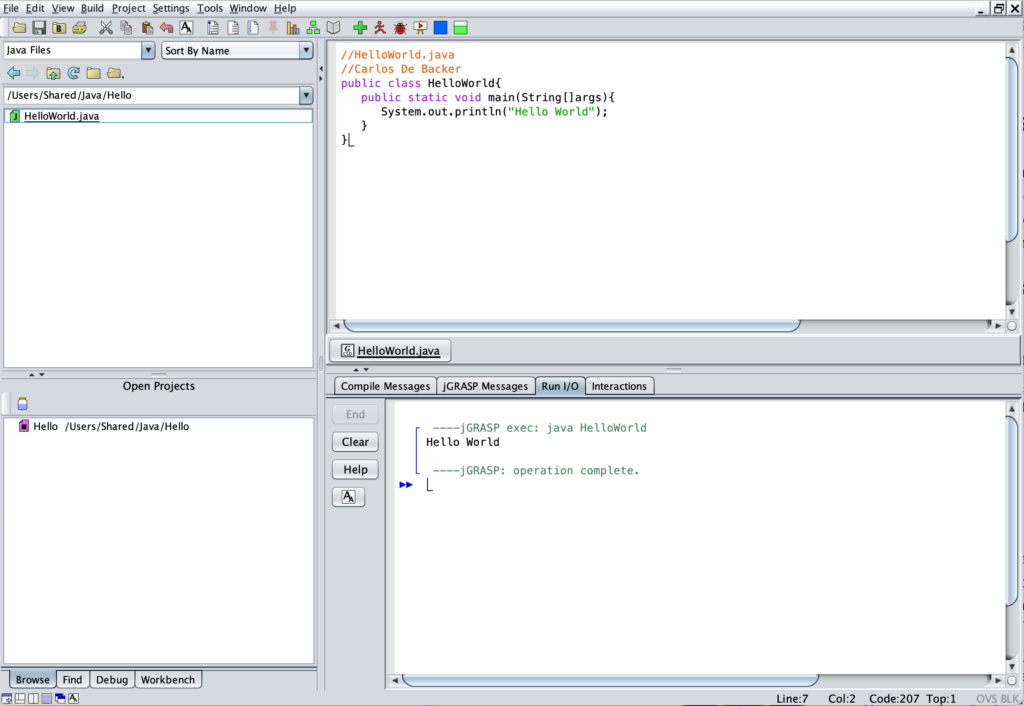Click the Browse folder icon labeled B
The height and width of the screenshot is (706, 1024).
[59, 28]
